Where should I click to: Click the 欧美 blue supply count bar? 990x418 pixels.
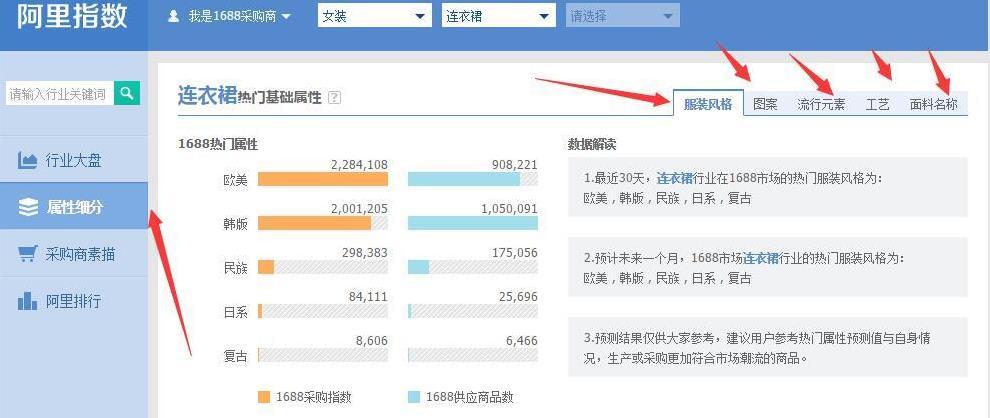pyautogui.click(x=464, y=179)
